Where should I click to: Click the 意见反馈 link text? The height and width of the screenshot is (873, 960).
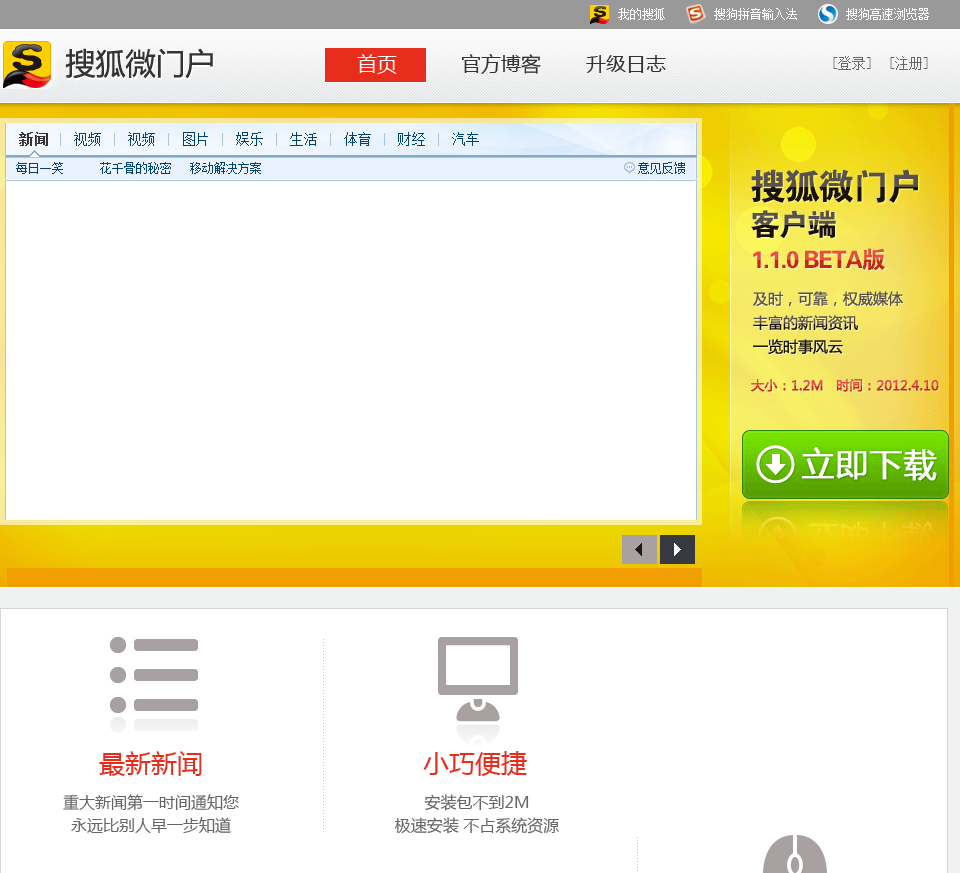[661, 168]
